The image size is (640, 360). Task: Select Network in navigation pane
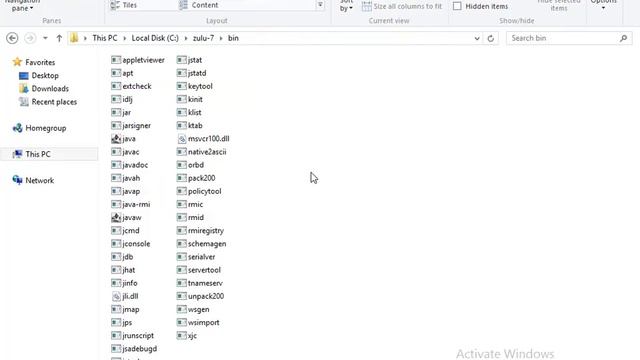[33, 180]
